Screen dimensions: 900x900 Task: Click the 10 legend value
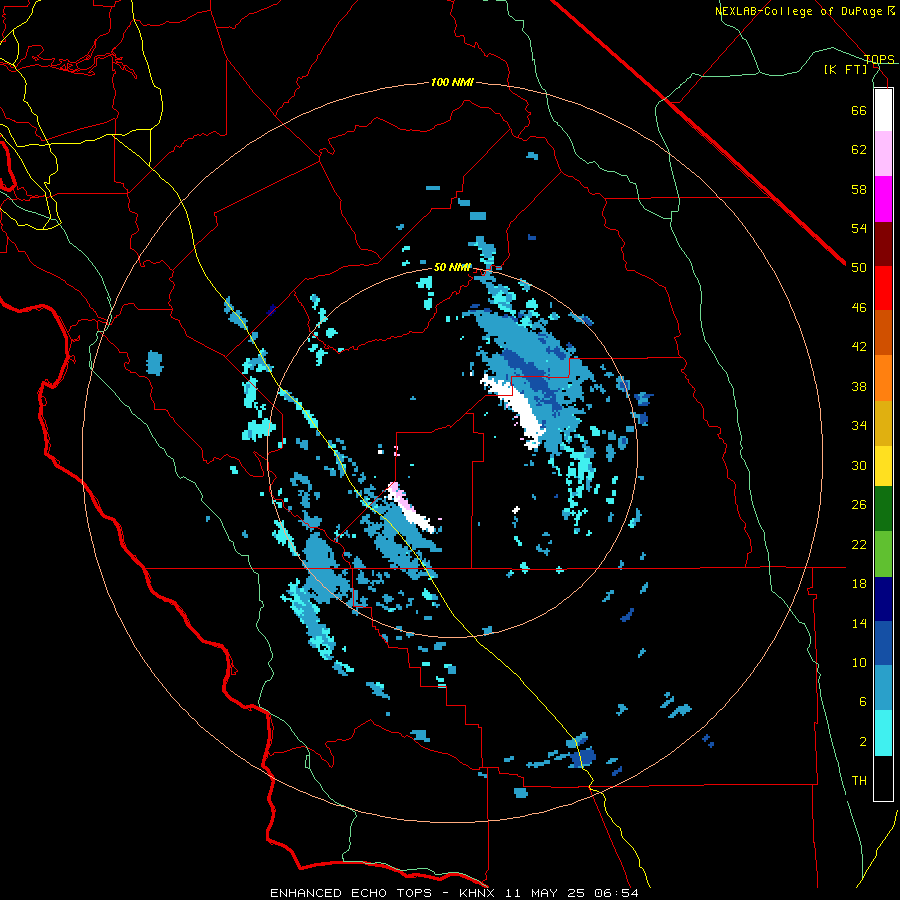point(859,663)
